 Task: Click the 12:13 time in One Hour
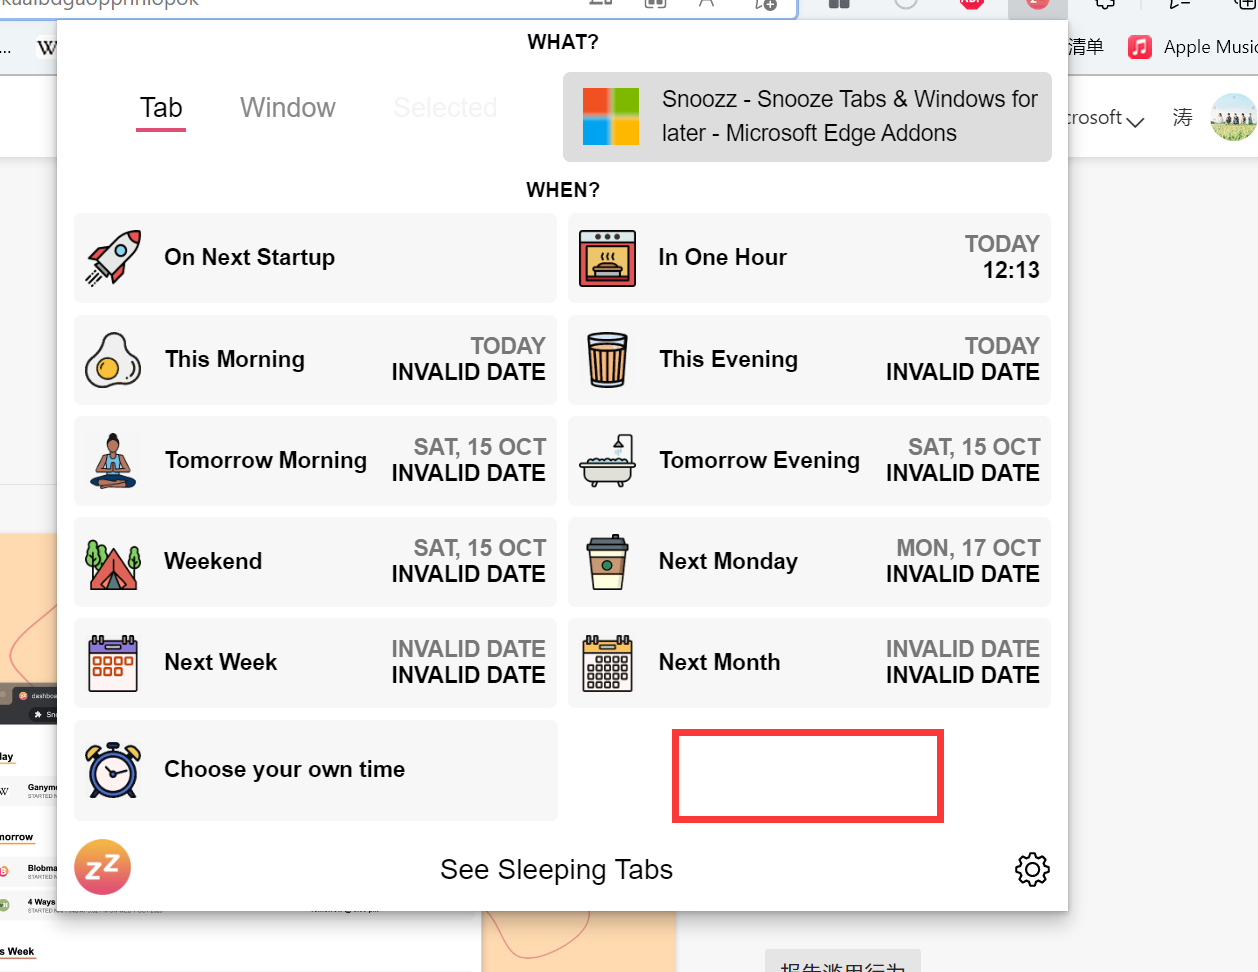pos(1011,270)
